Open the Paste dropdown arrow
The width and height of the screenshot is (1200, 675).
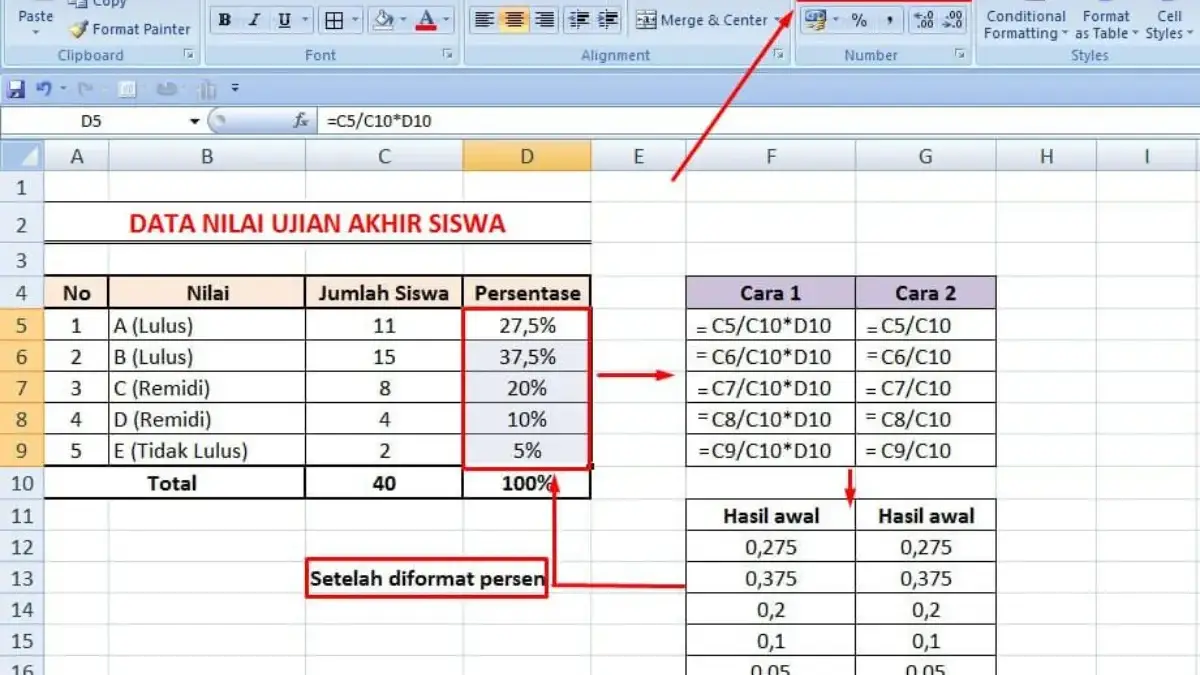[x=36, y=32]
